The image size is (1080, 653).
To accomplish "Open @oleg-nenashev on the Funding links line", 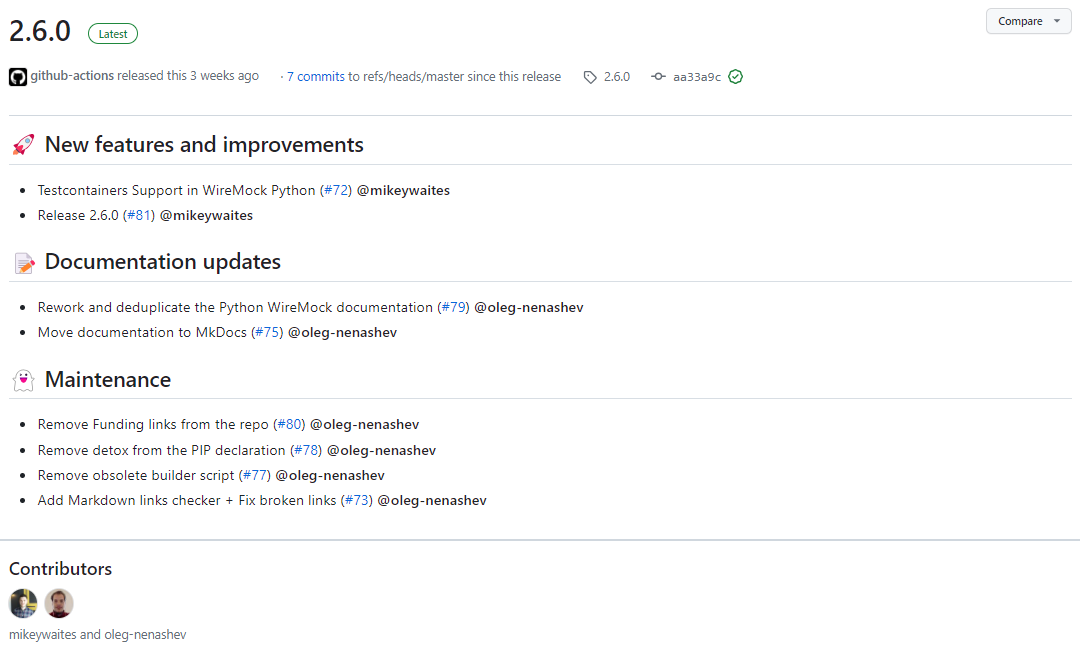I will (364, 424).
